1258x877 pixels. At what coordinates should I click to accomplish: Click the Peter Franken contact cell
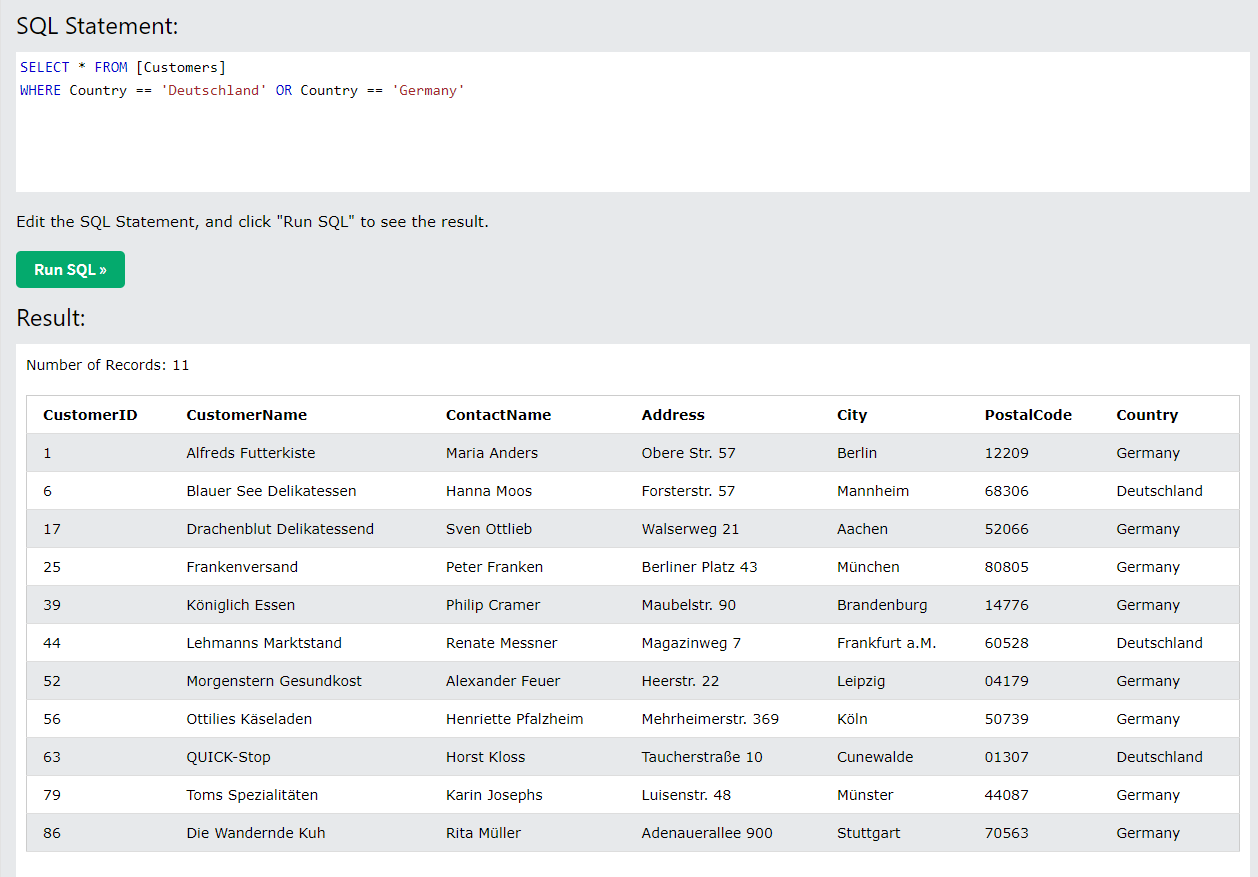[x=495, y=567]
